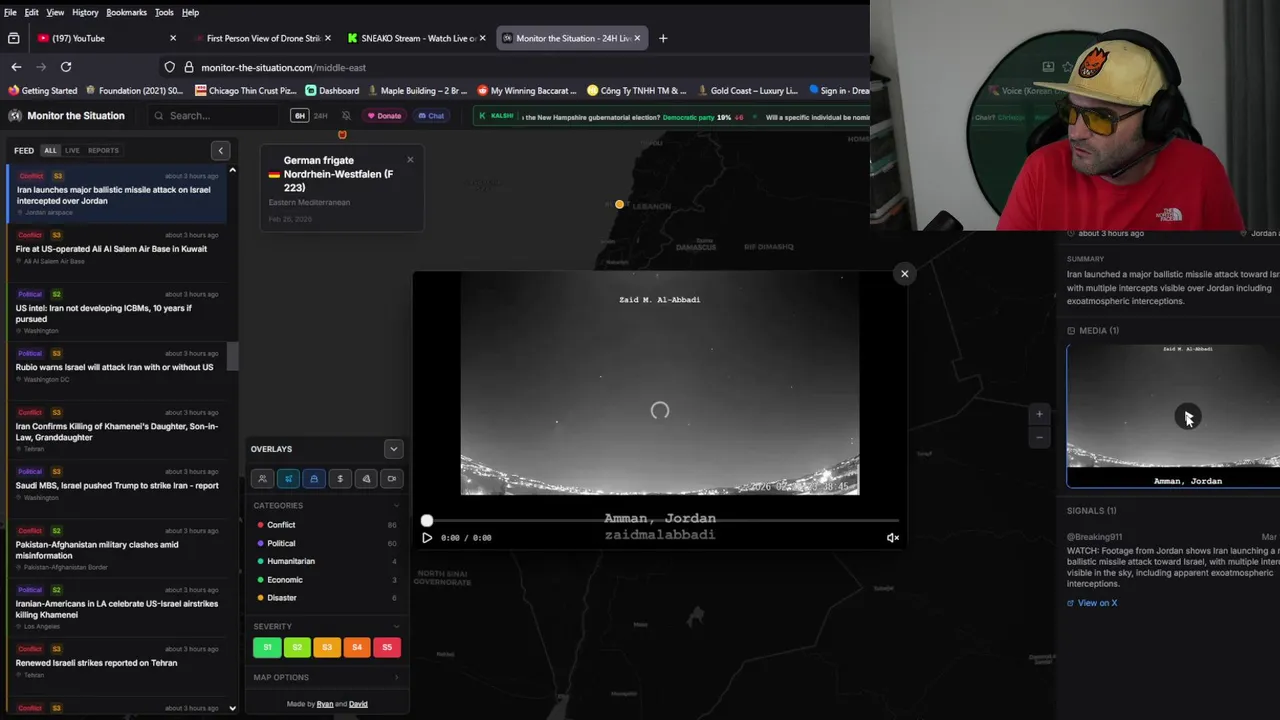
Task: Toggle the Conflict category filter
Action: (327, 525)
